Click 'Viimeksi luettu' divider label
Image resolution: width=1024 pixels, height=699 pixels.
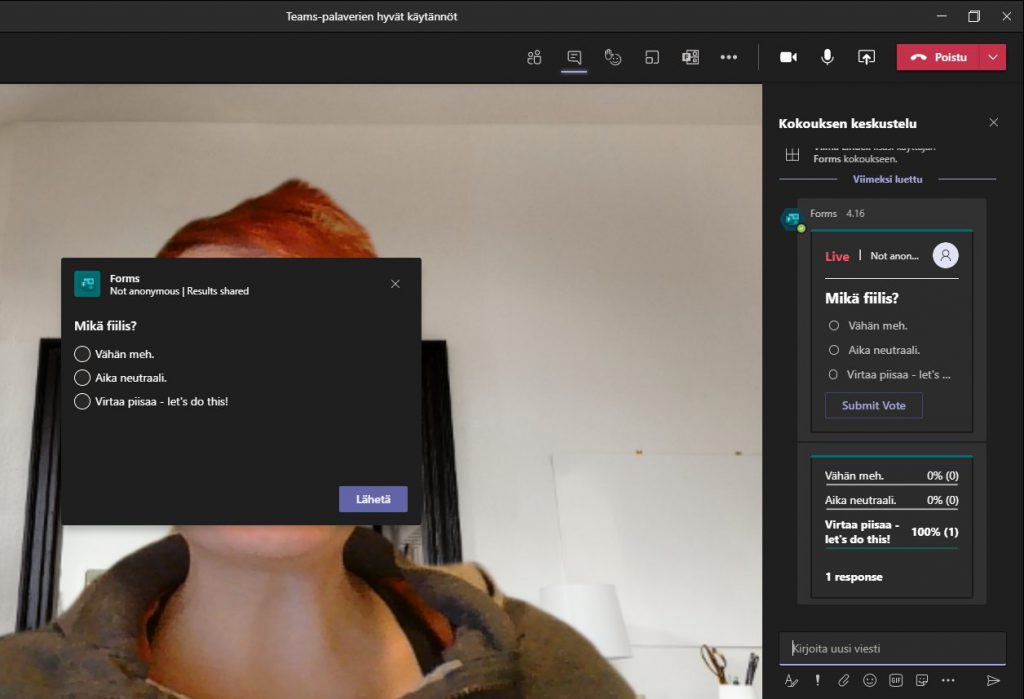pyautogui.click(x=888, y=179)
